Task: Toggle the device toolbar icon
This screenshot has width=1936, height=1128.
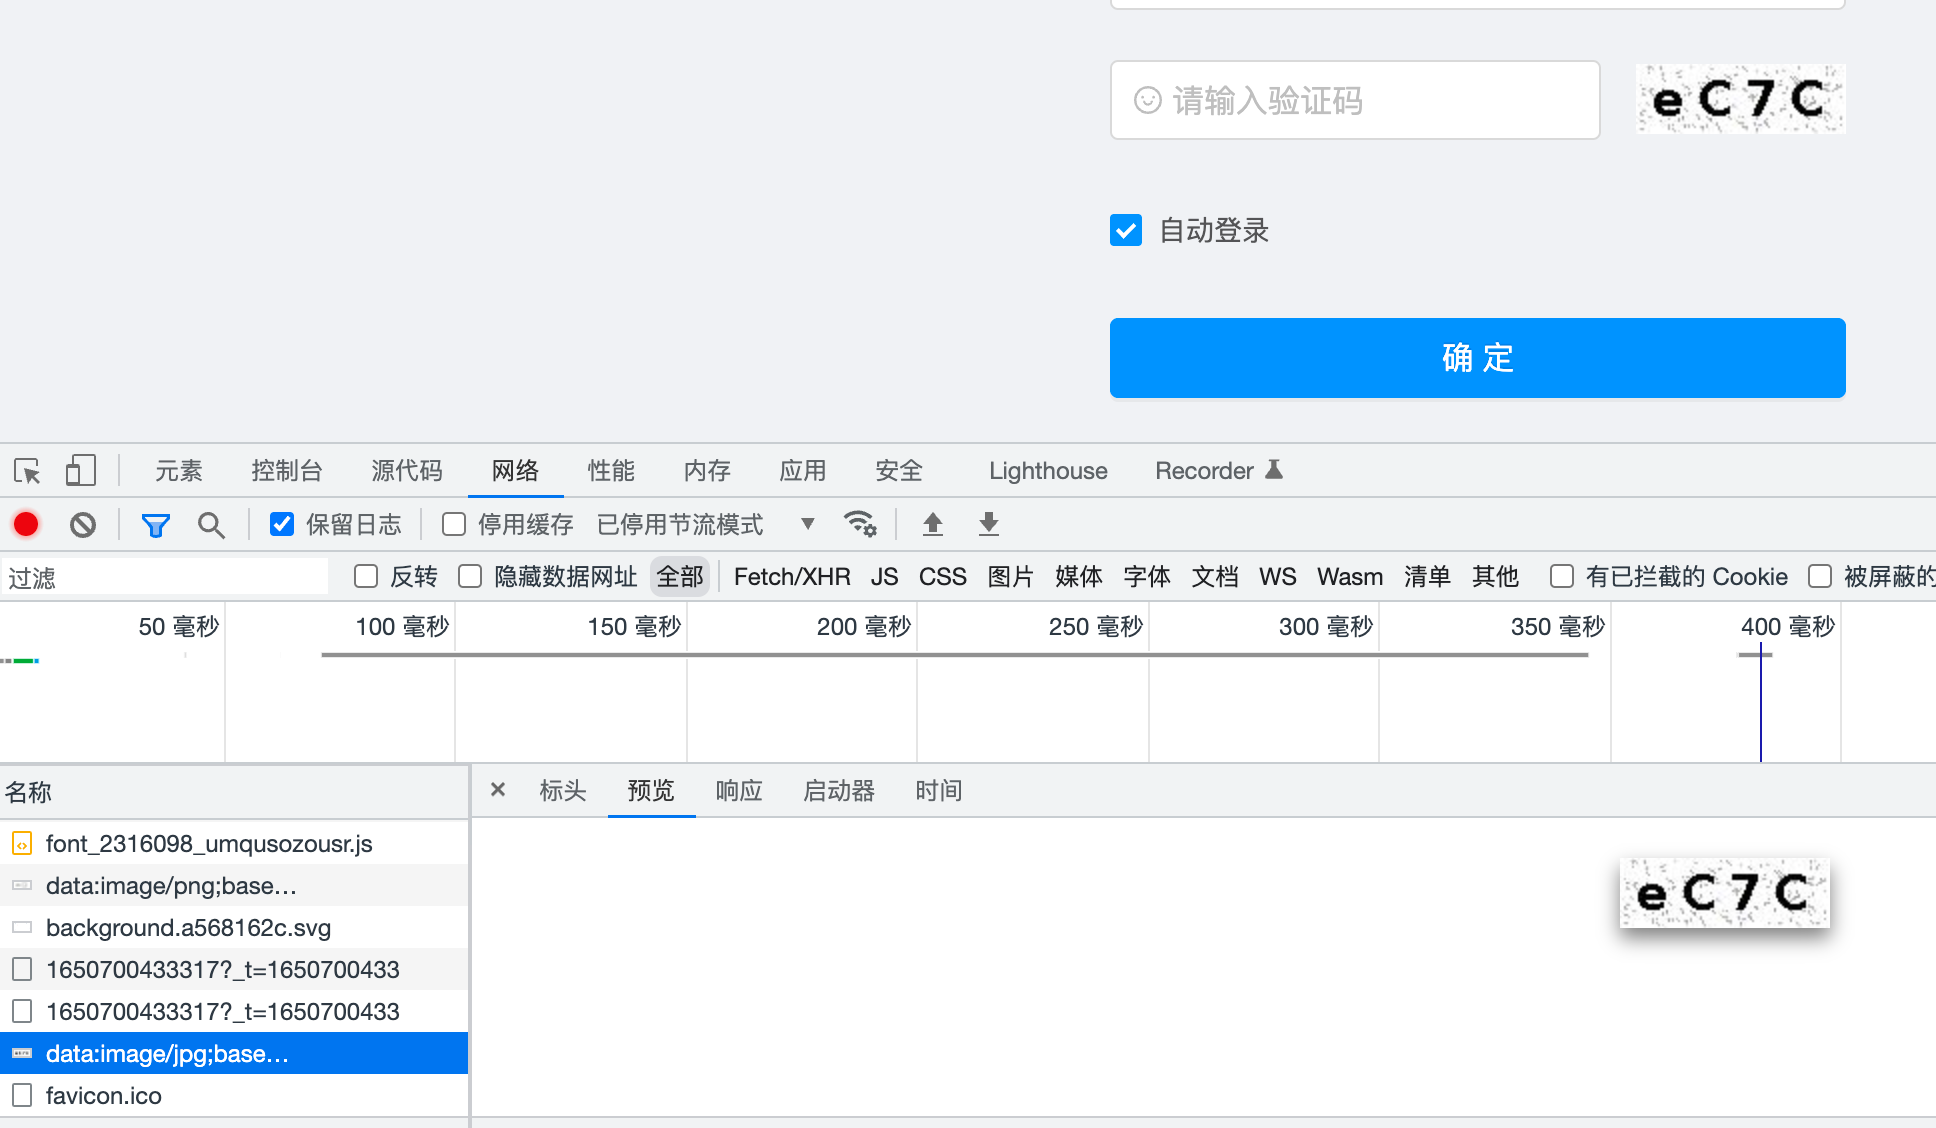Action: coord(80,470)
